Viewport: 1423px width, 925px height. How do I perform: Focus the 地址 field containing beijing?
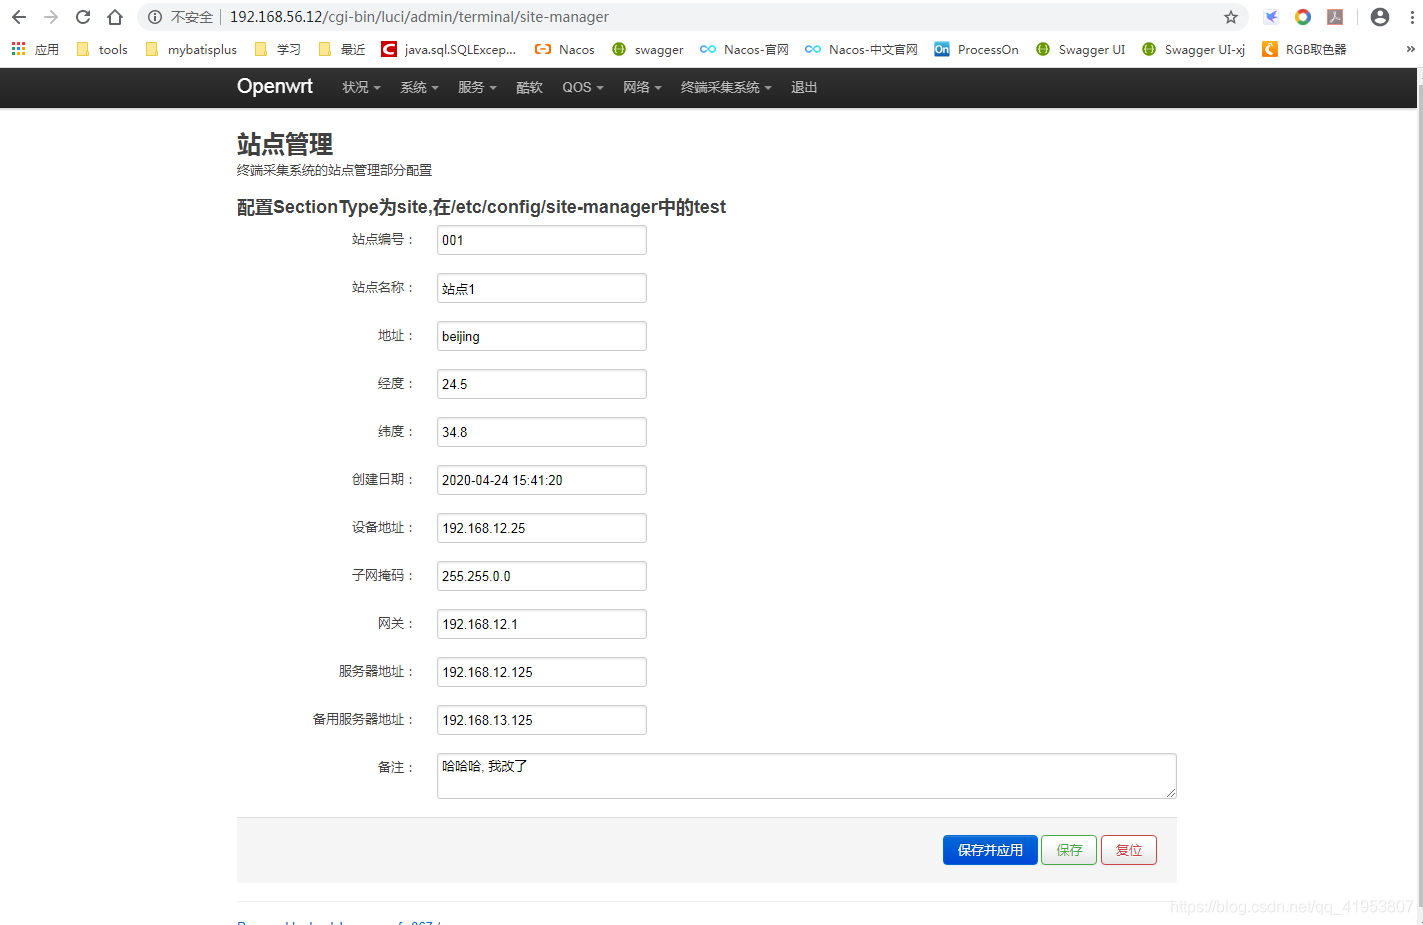[x=542, y=336]
